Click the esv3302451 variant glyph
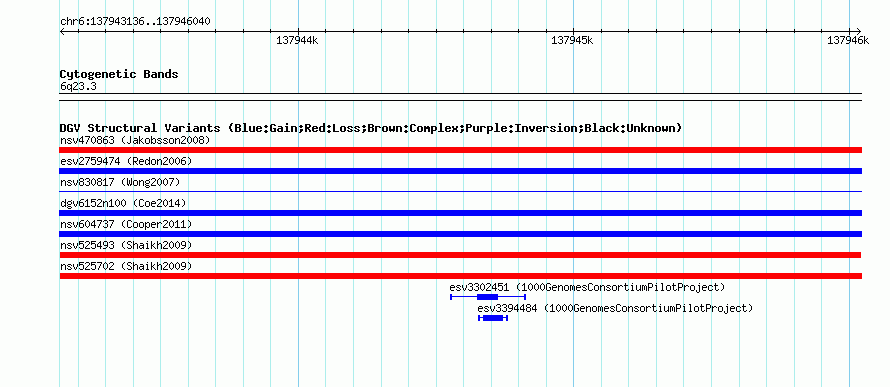890x387 pixels. (488, 297)
